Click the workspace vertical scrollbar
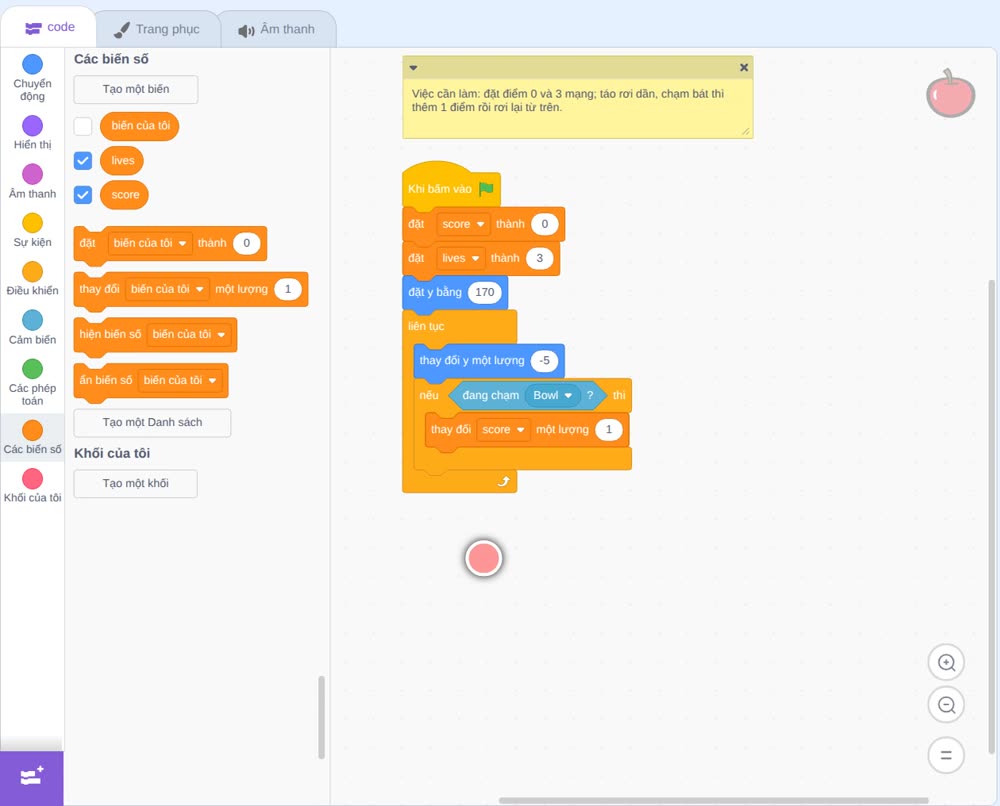 992,516
